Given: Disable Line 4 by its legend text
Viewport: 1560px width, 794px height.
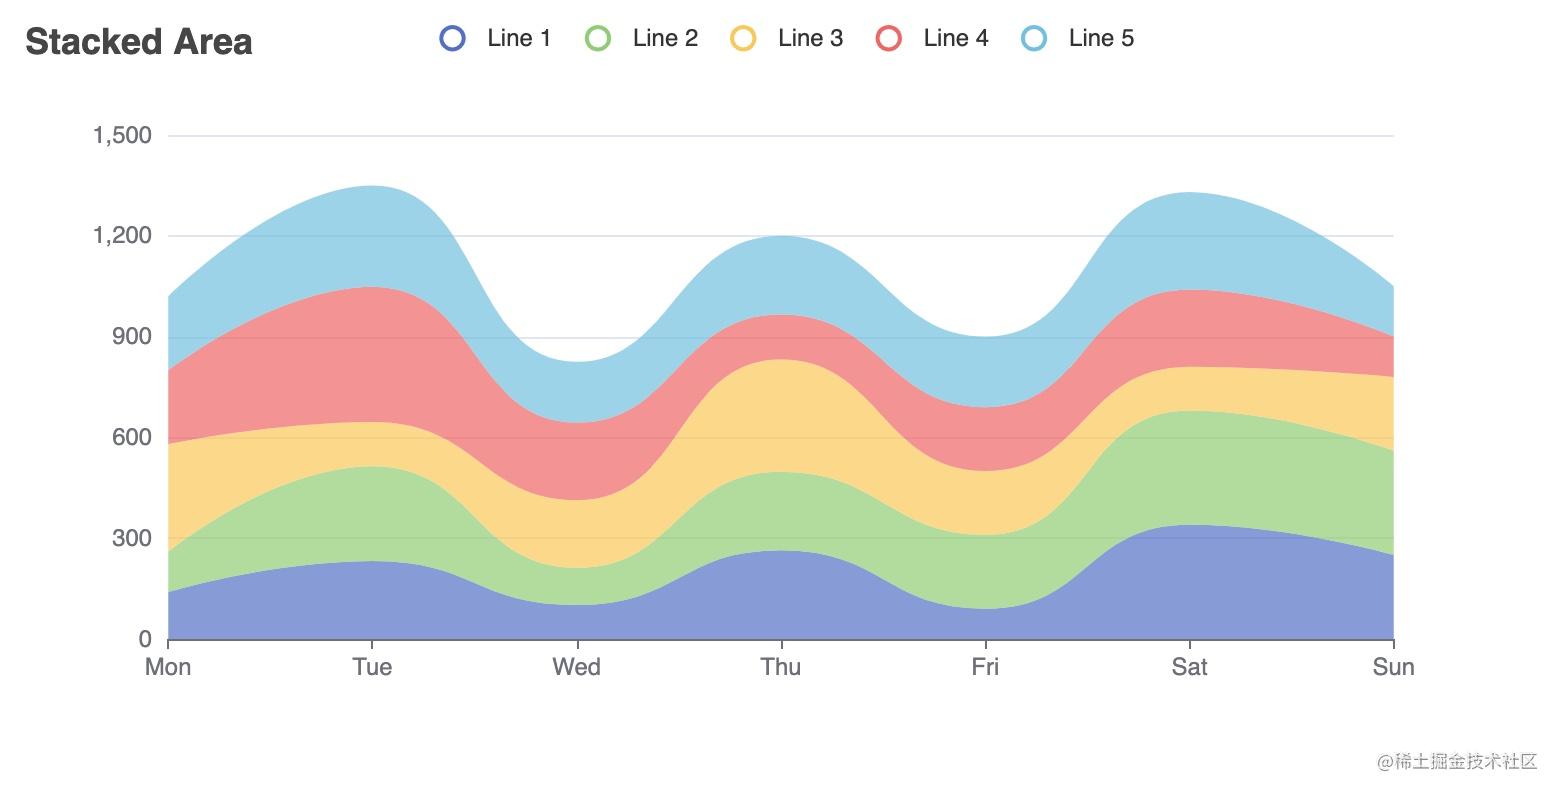Looking at the screenshot, I should (955, 38).
